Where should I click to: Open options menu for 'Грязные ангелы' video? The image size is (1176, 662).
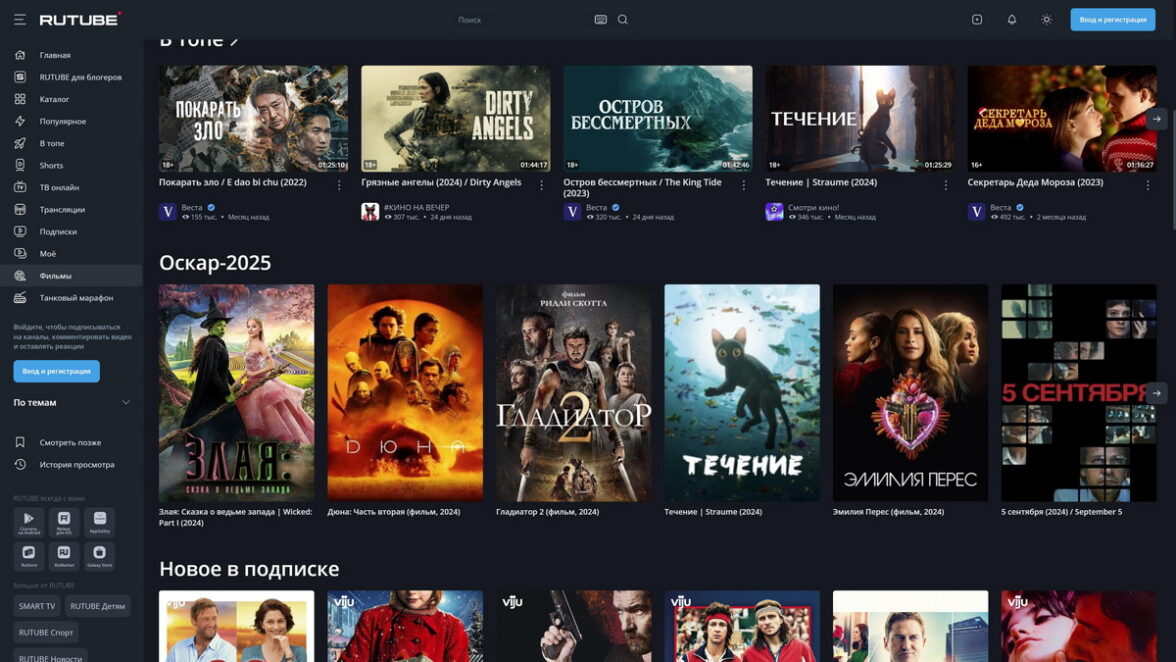[x=542, y=185]
